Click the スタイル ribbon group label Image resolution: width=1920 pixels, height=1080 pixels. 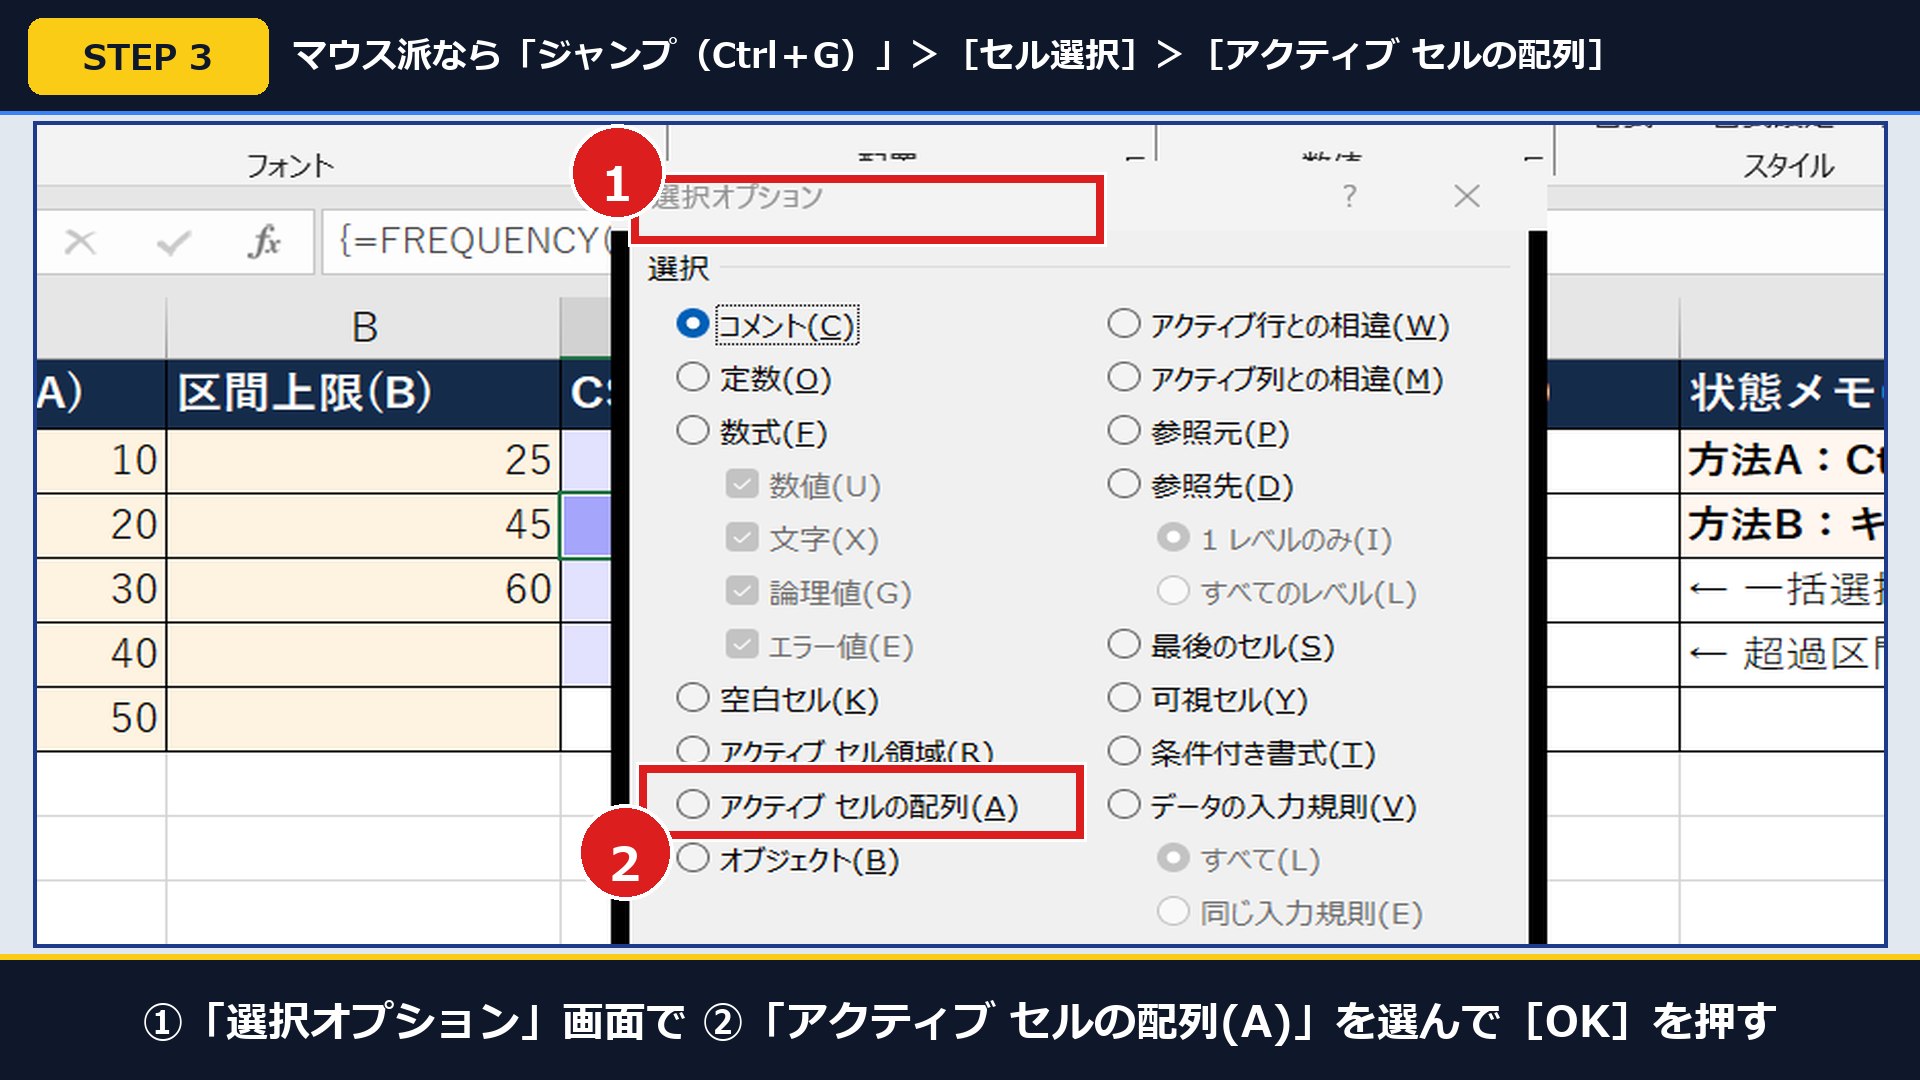click(x=1789, y=165)
